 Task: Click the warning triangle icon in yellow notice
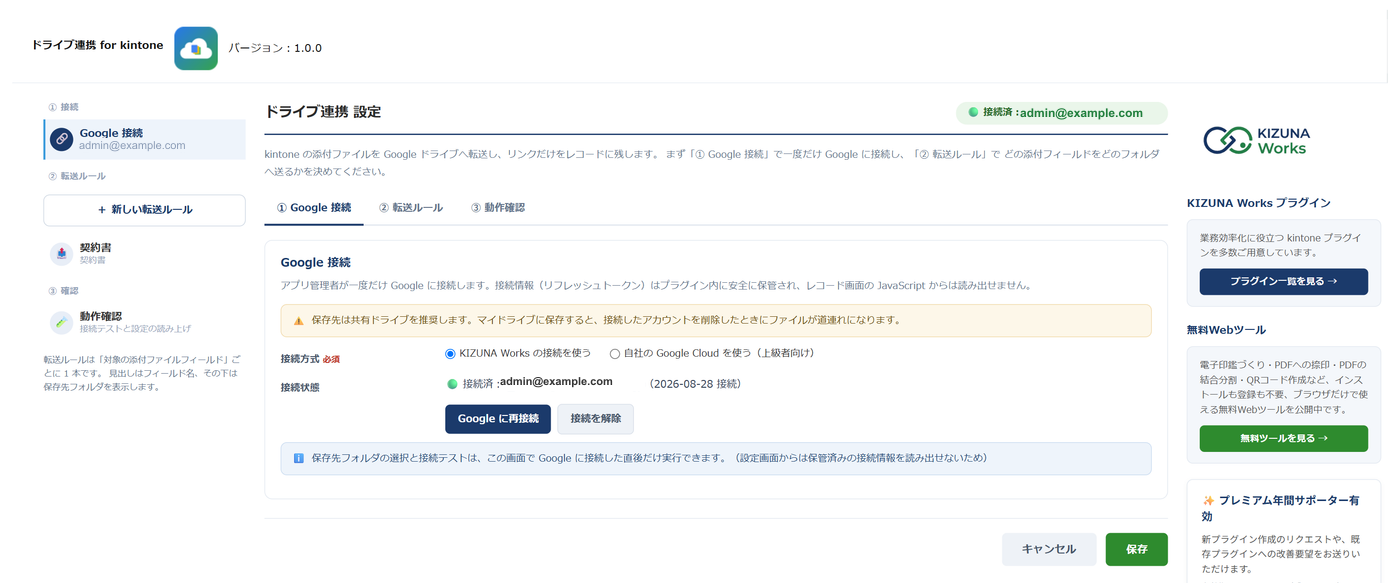click(298, 321)
